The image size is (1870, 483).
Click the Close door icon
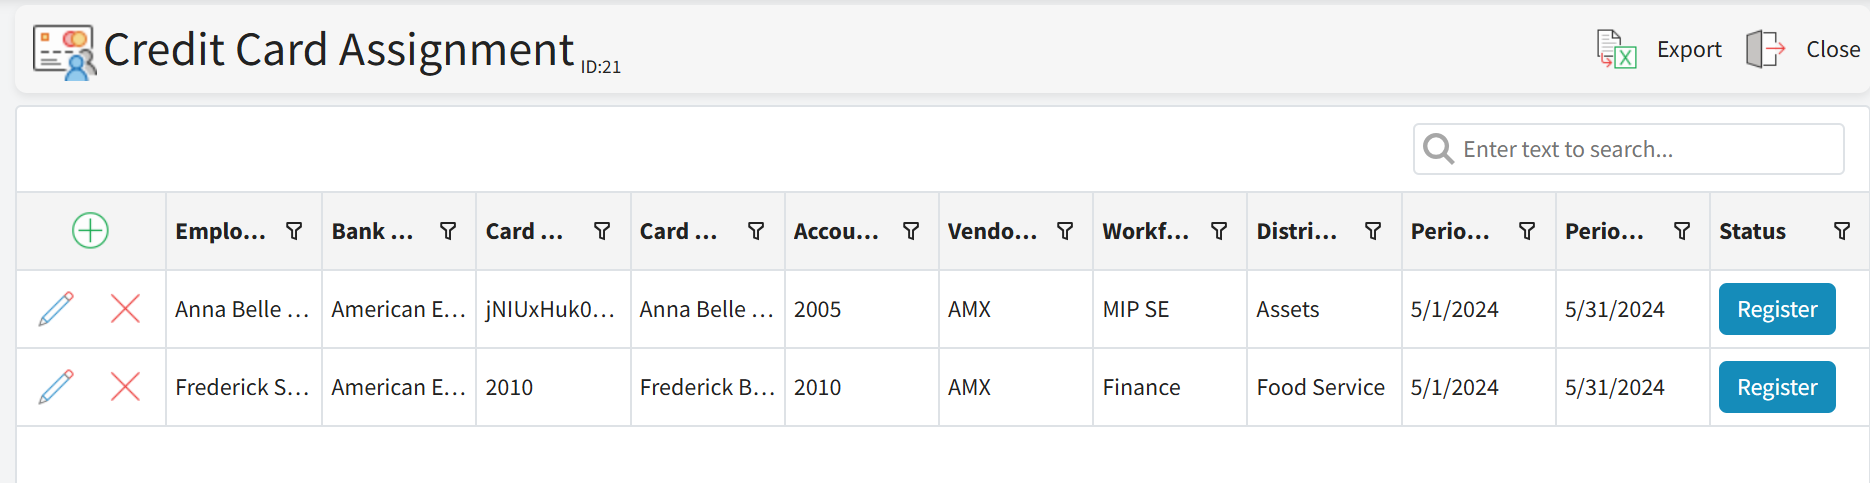1766,49
